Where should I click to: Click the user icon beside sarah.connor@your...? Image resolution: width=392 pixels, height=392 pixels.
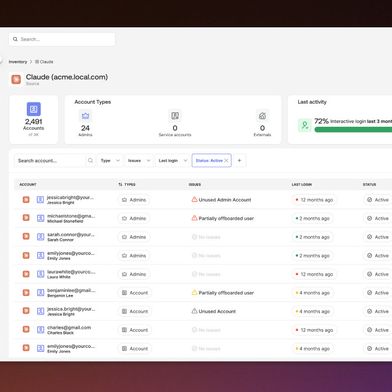click(40, 237)
